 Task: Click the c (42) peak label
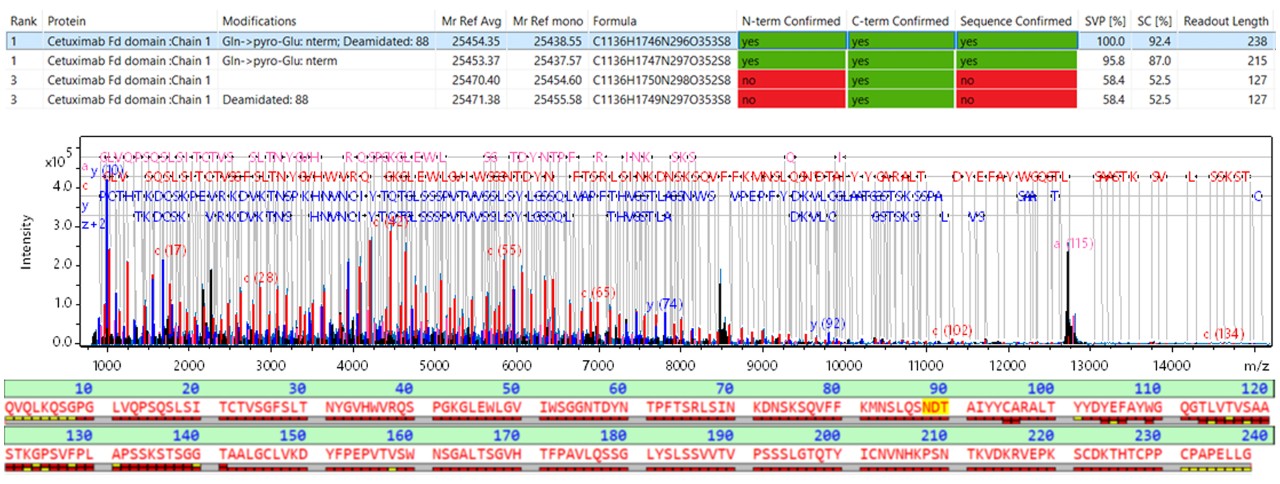391,222
